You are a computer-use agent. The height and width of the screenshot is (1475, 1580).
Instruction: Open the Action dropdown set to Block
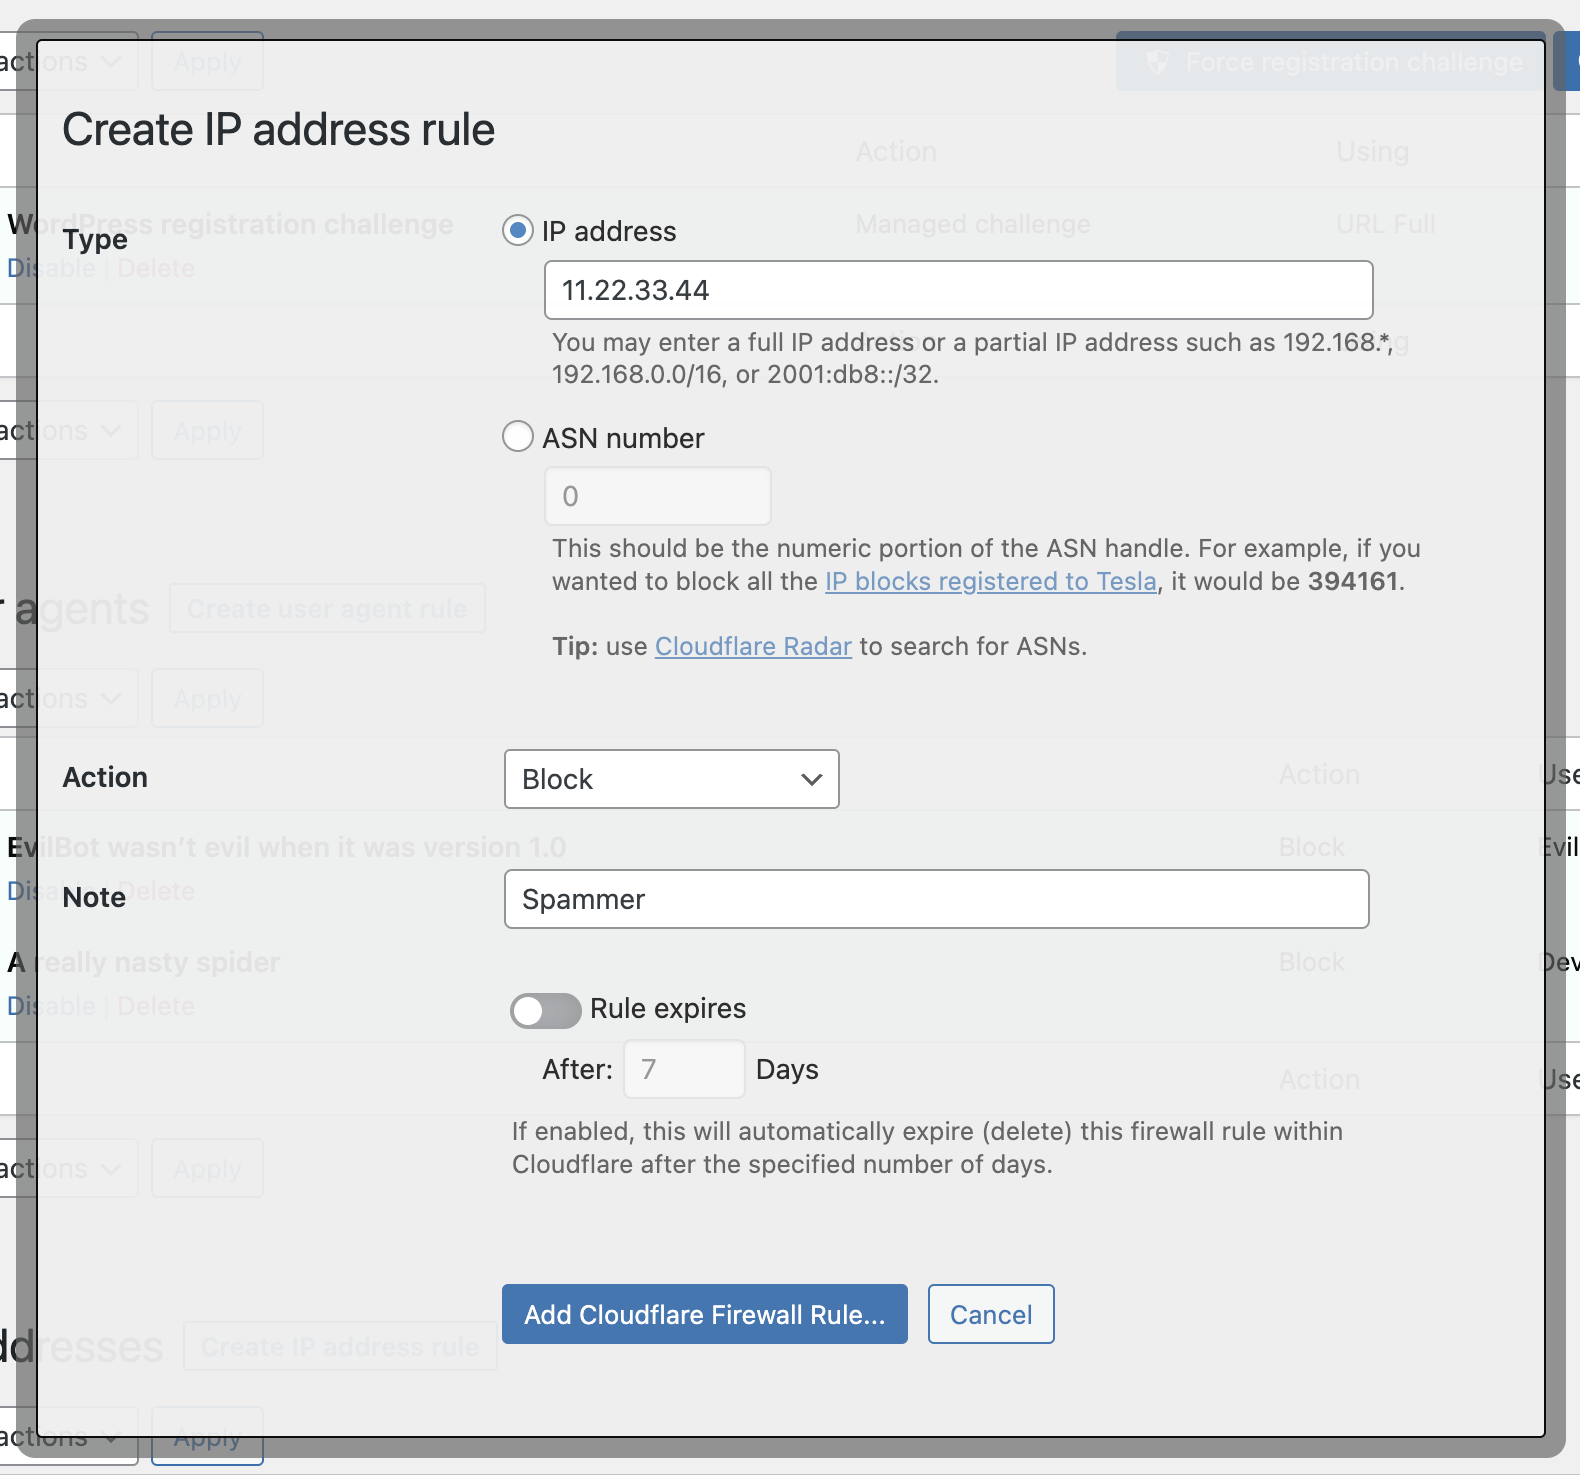(x=671, y=779)
